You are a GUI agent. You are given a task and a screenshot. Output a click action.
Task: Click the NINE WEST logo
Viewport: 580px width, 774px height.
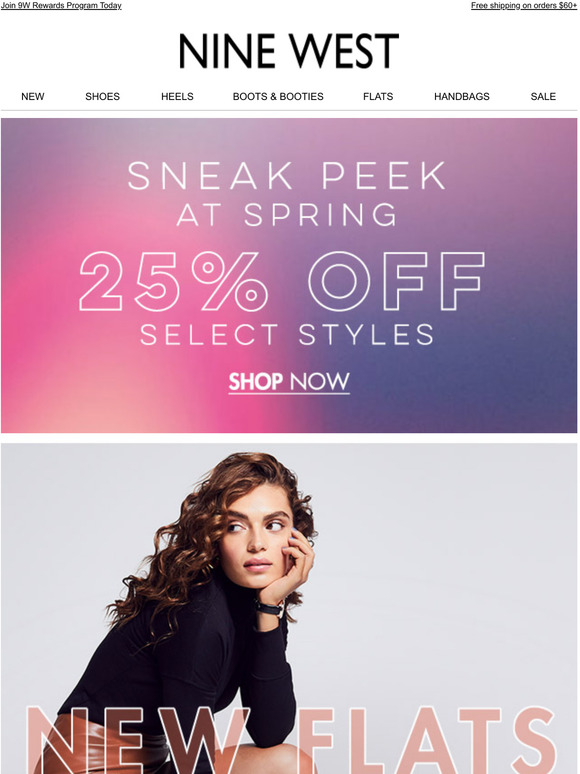click(x=289, y=51)
